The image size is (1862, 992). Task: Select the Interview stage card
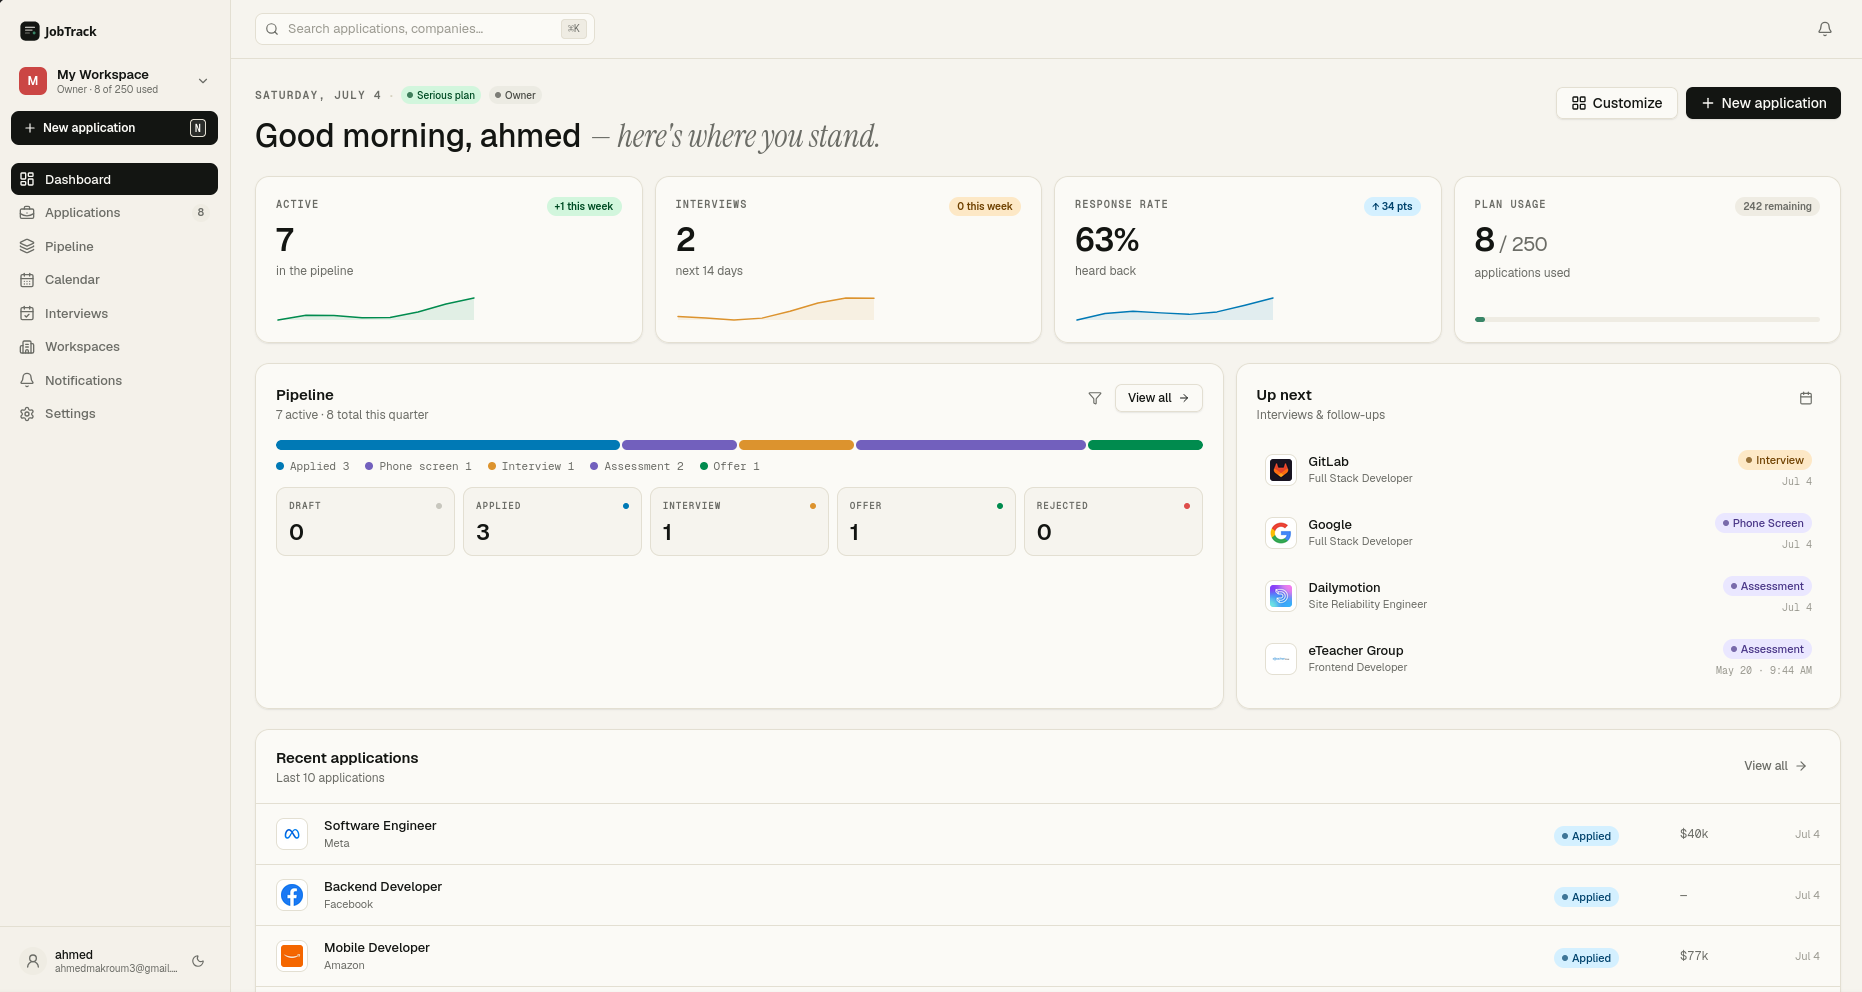click(739, 521)
